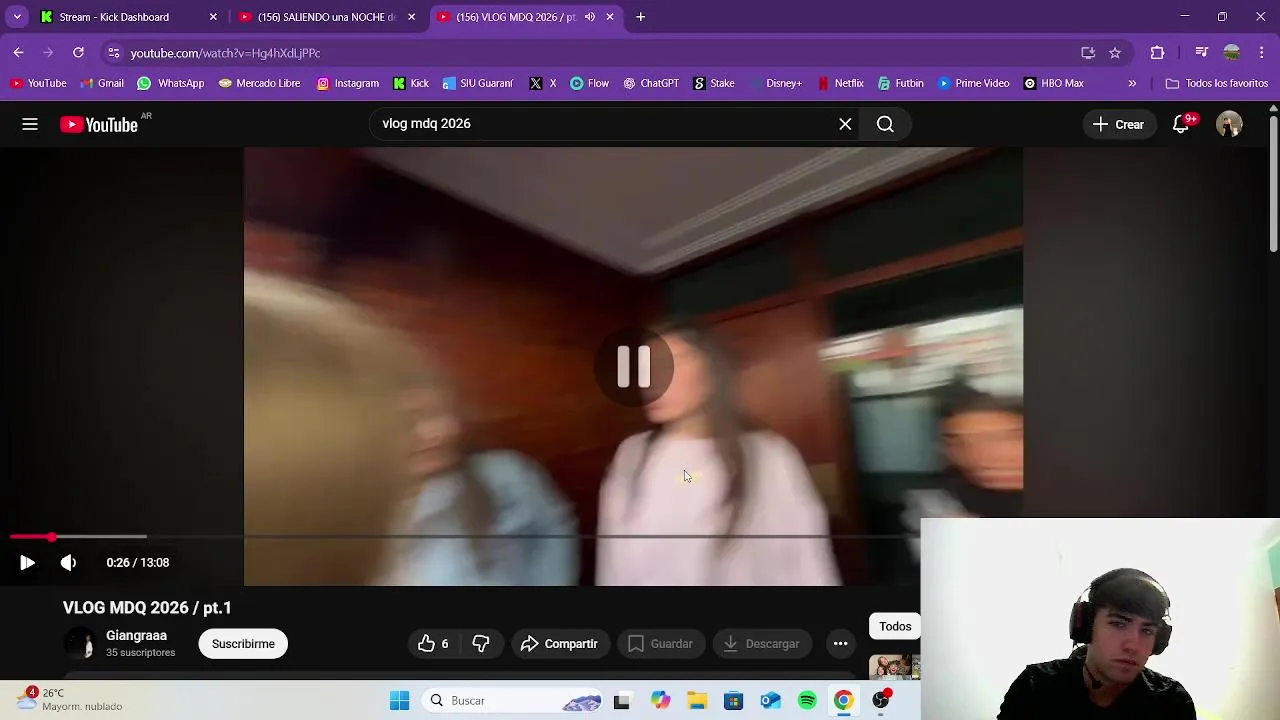Viewport: 1280px width, 720px height.
Task: Open the YouTube bookmark
Action: (x=39, y=83)
